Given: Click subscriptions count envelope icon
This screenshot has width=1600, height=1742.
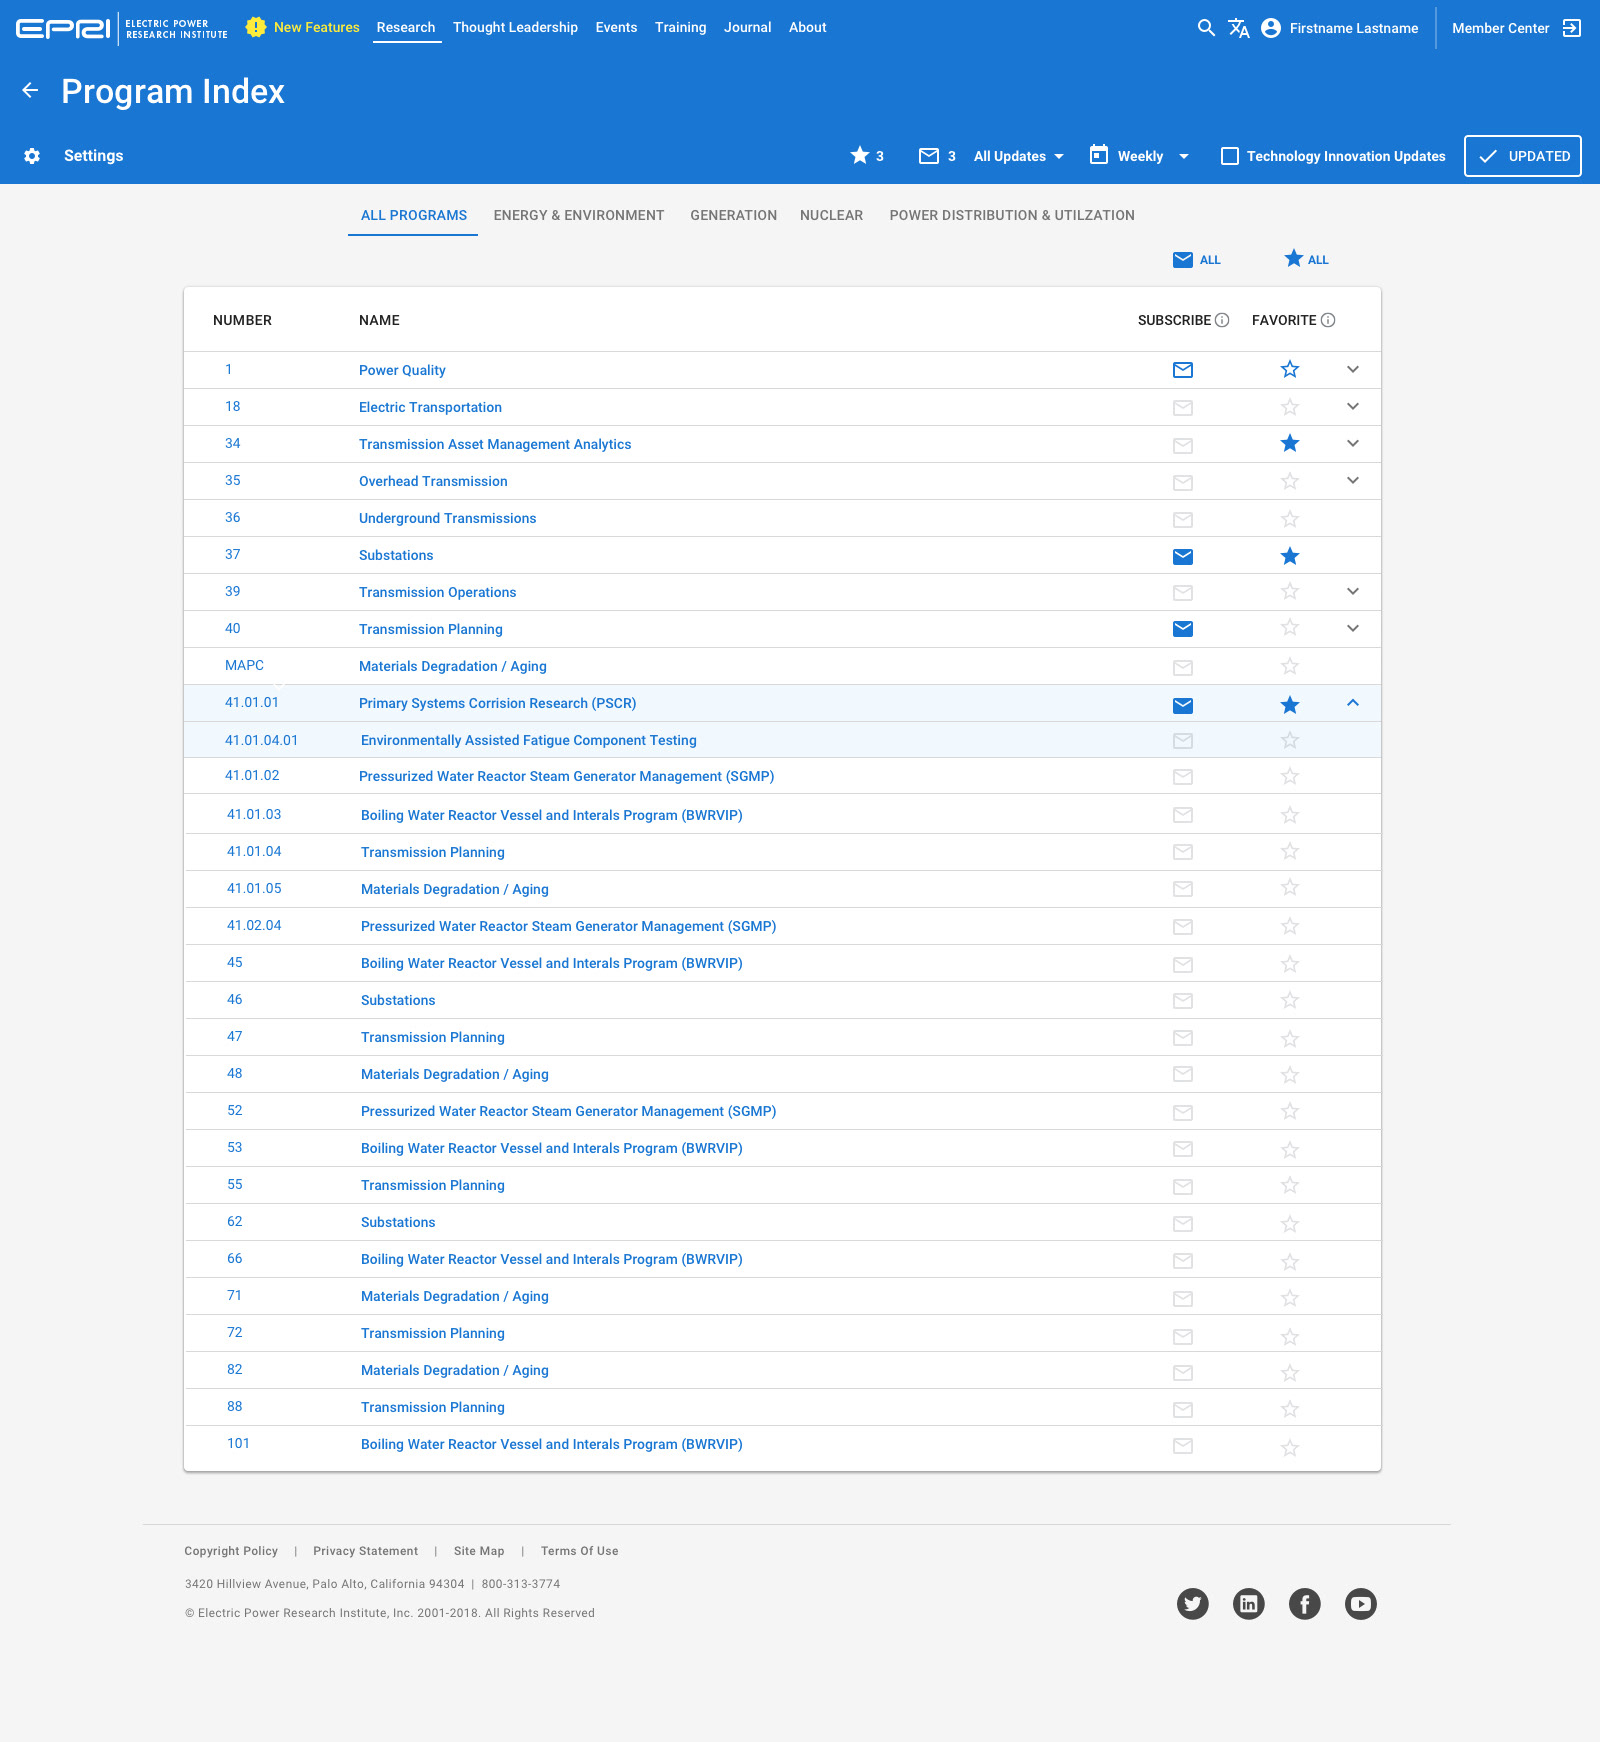Looking at the screenshot, I should 929,156.
